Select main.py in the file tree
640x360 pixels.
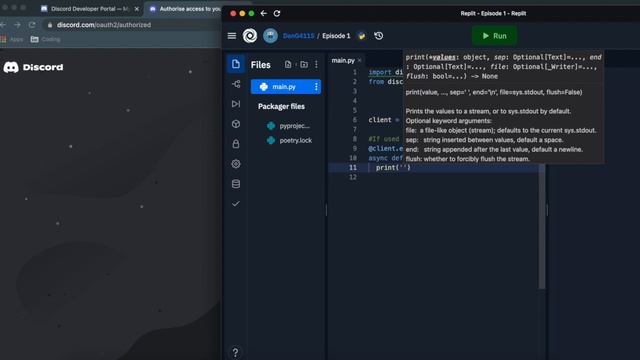286,87
